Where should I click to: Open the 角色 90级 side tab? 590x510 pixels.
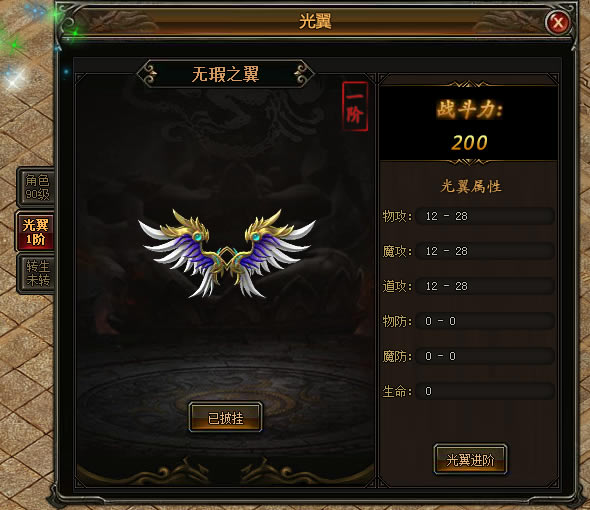37,187
